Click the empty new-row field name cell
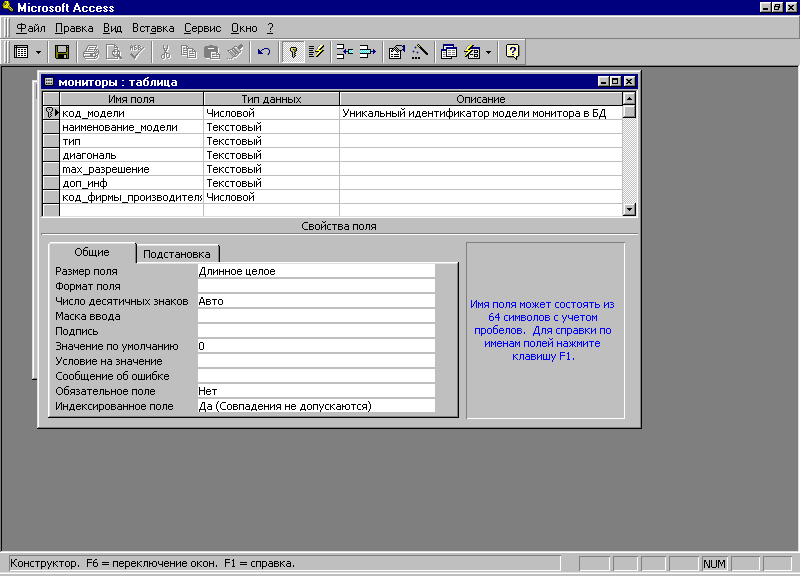800x576 pixels. tap(132, 210)
